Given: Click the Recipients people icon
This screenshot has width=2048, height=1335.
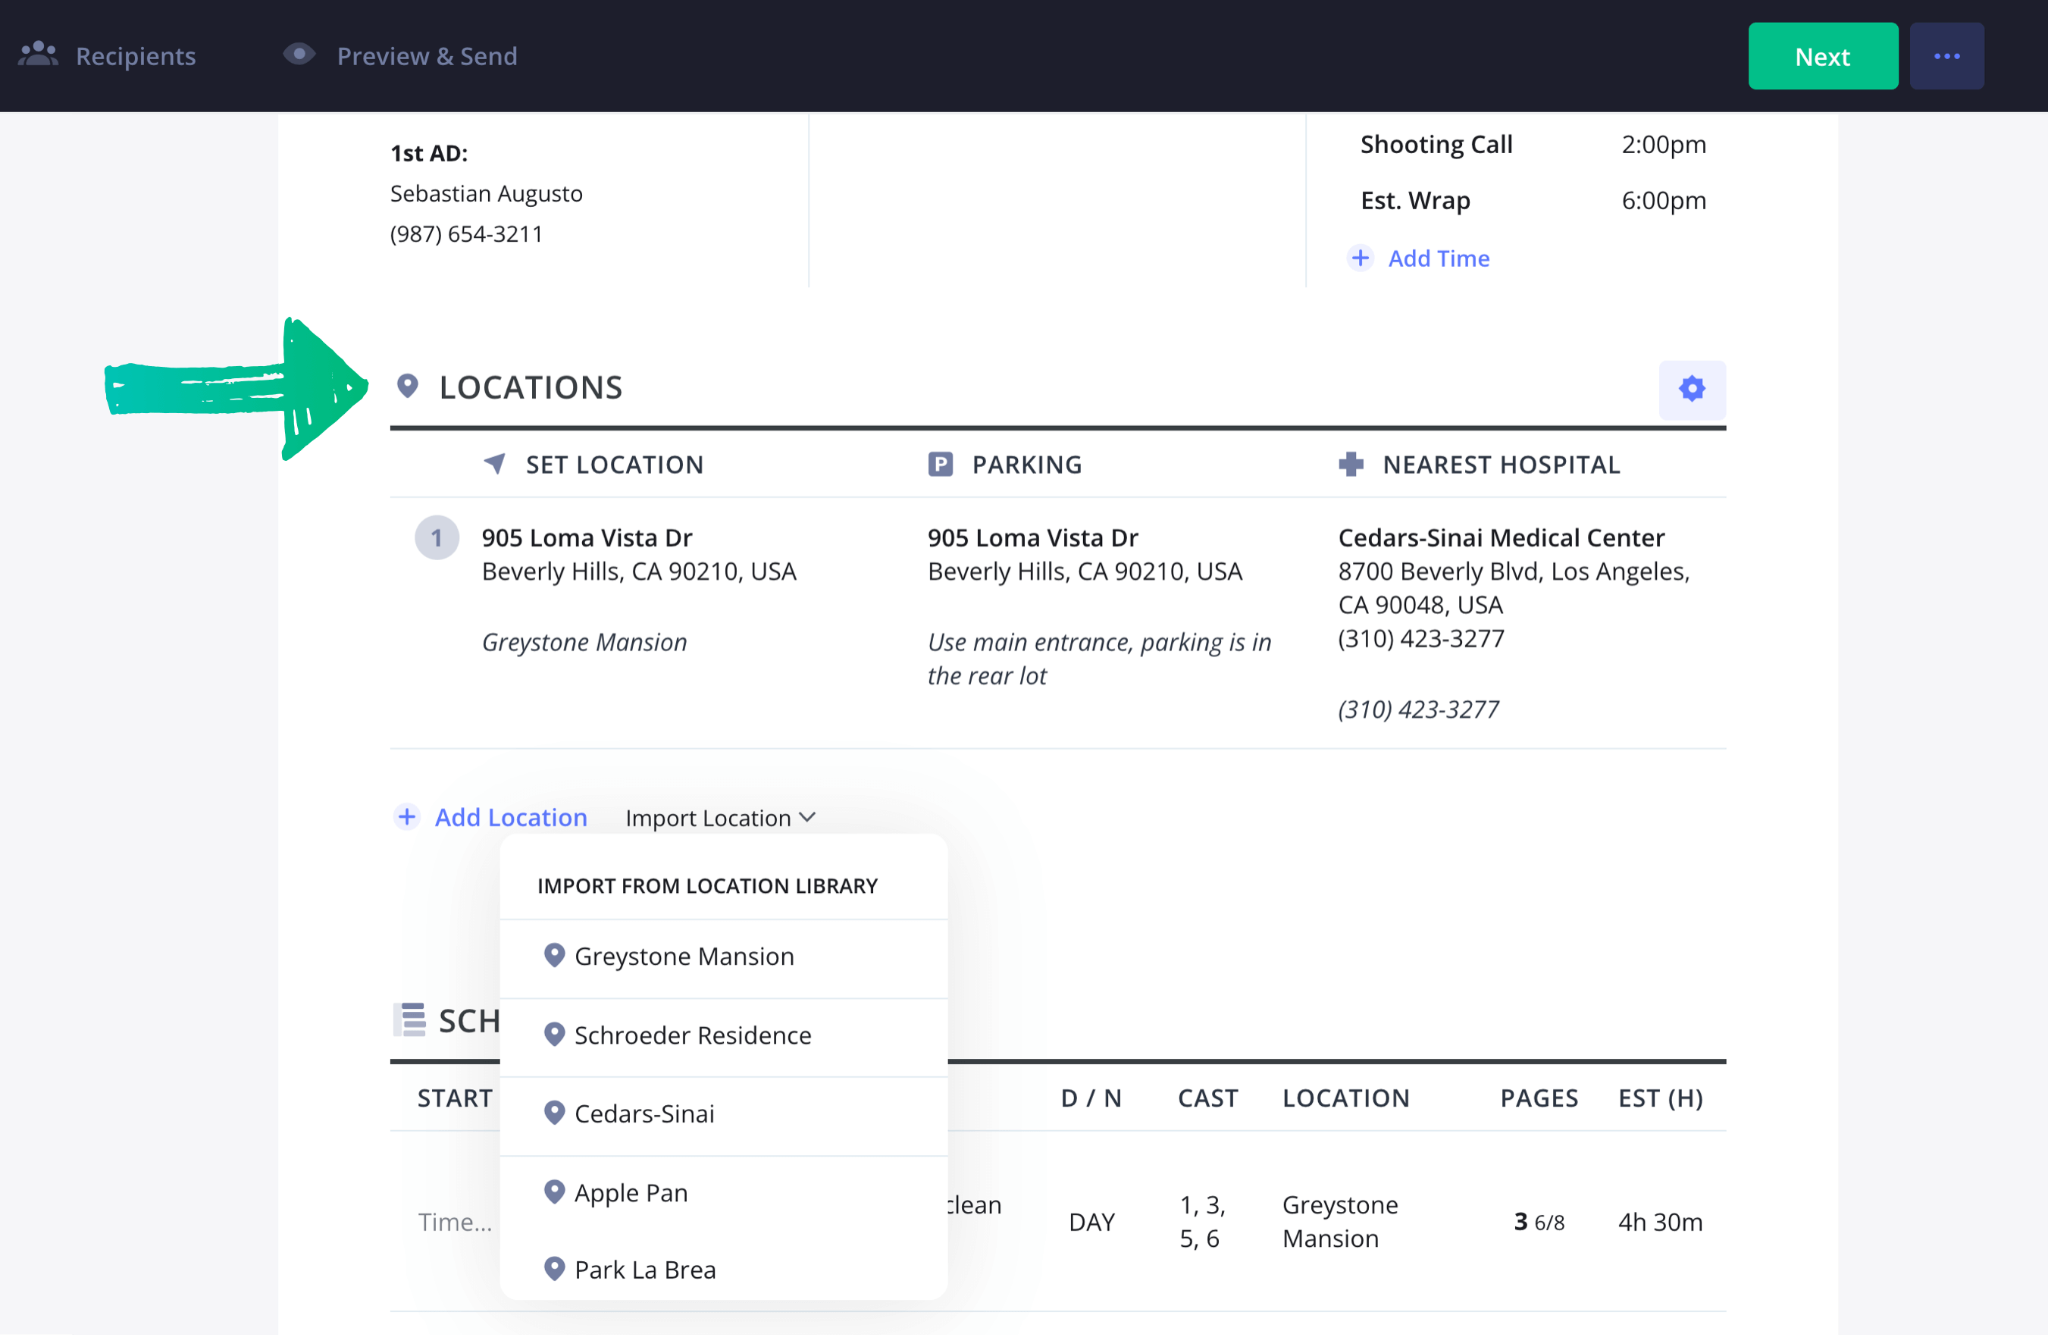Looking at the screenshot, I should [39, 55].
